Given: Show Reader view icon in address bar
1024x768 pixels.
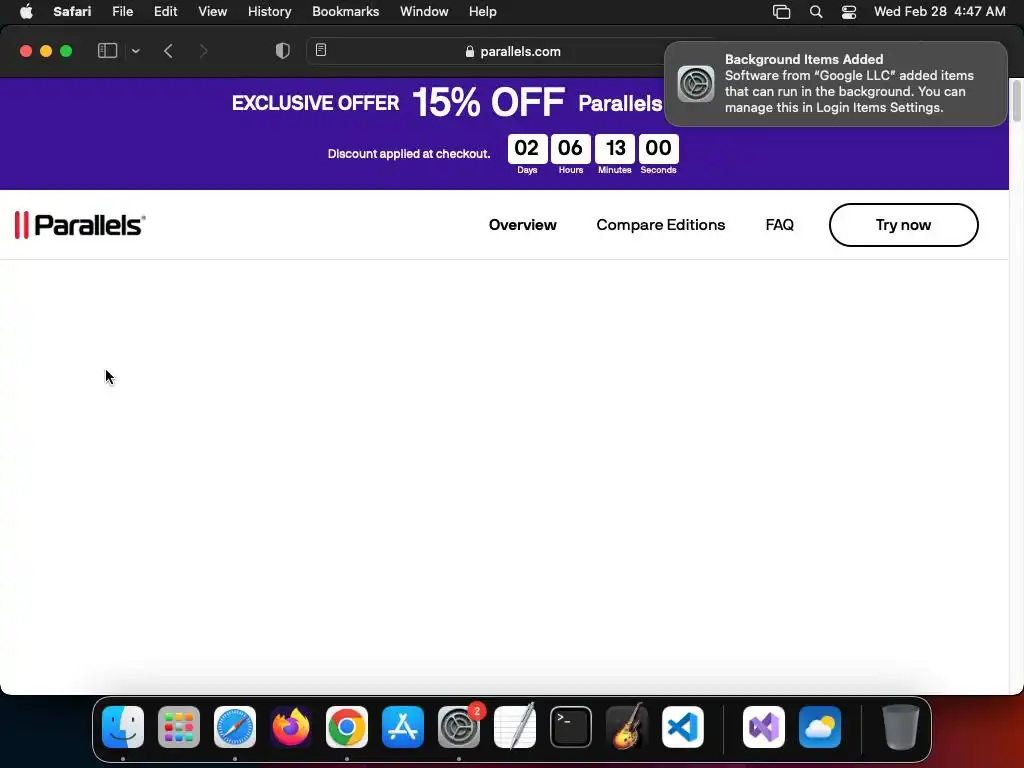Looking at the screenshot, I should [321, 50].
